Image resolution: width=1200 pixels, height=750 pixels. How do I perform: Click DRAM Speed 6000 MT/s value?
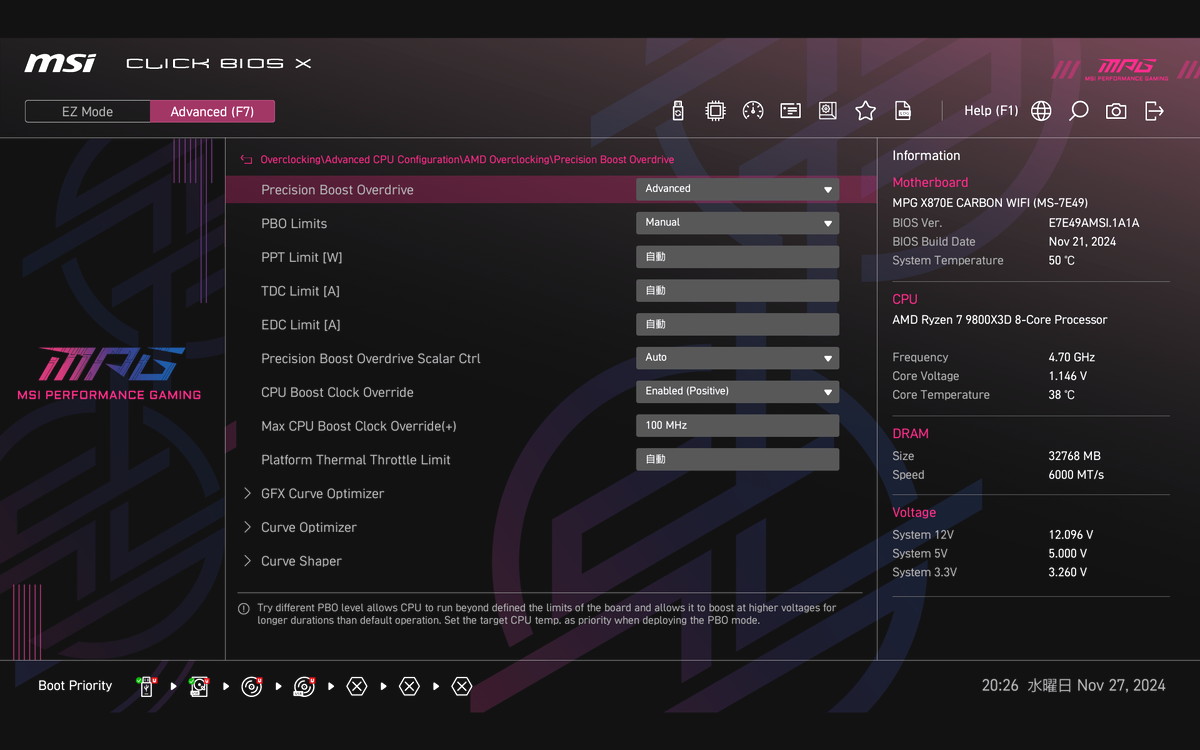pos(1076,475)
